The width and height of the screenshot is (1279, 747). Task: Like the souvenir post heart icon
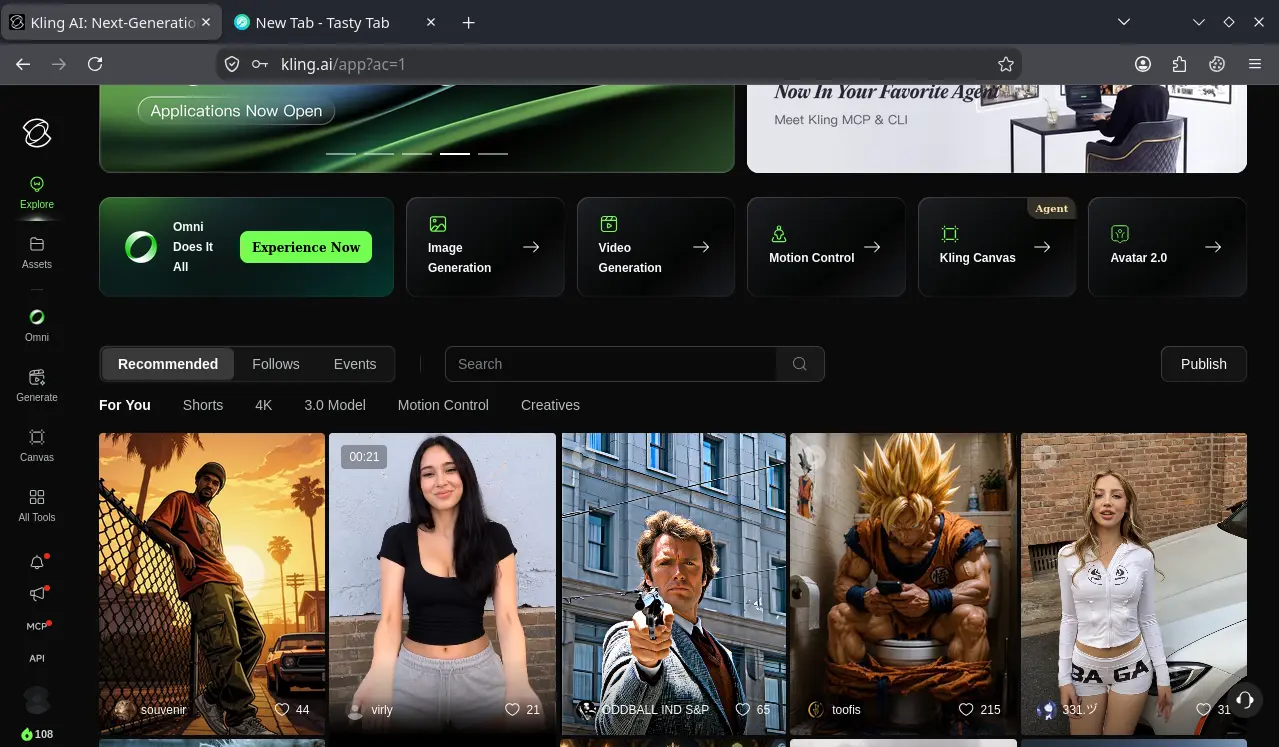tap(282, 709)
